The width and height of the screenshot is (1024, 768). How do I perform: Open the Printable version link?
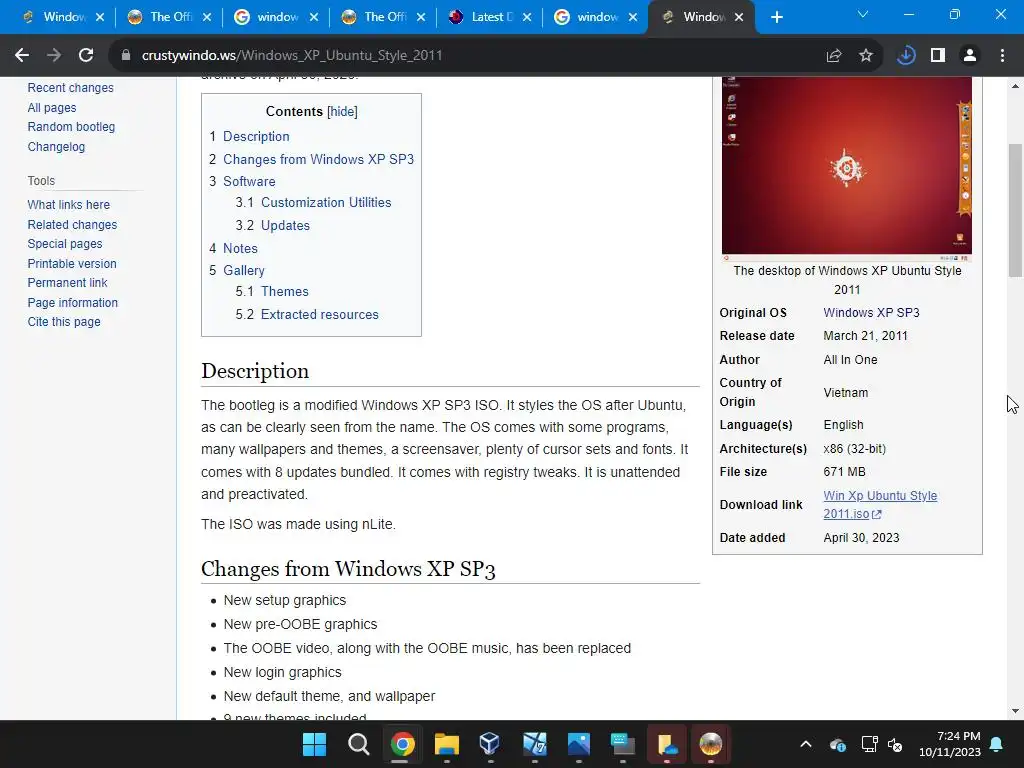point(72,263)
